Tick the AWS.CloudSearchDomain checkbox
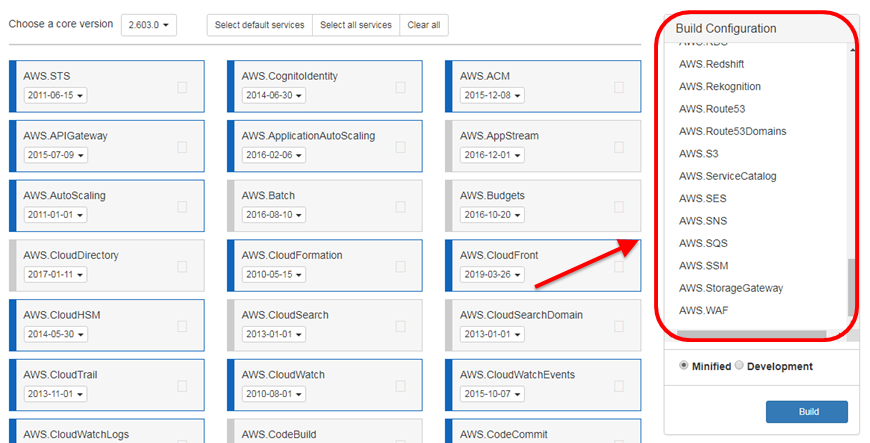This screenshot has width=870, height=443. (619, 326)
